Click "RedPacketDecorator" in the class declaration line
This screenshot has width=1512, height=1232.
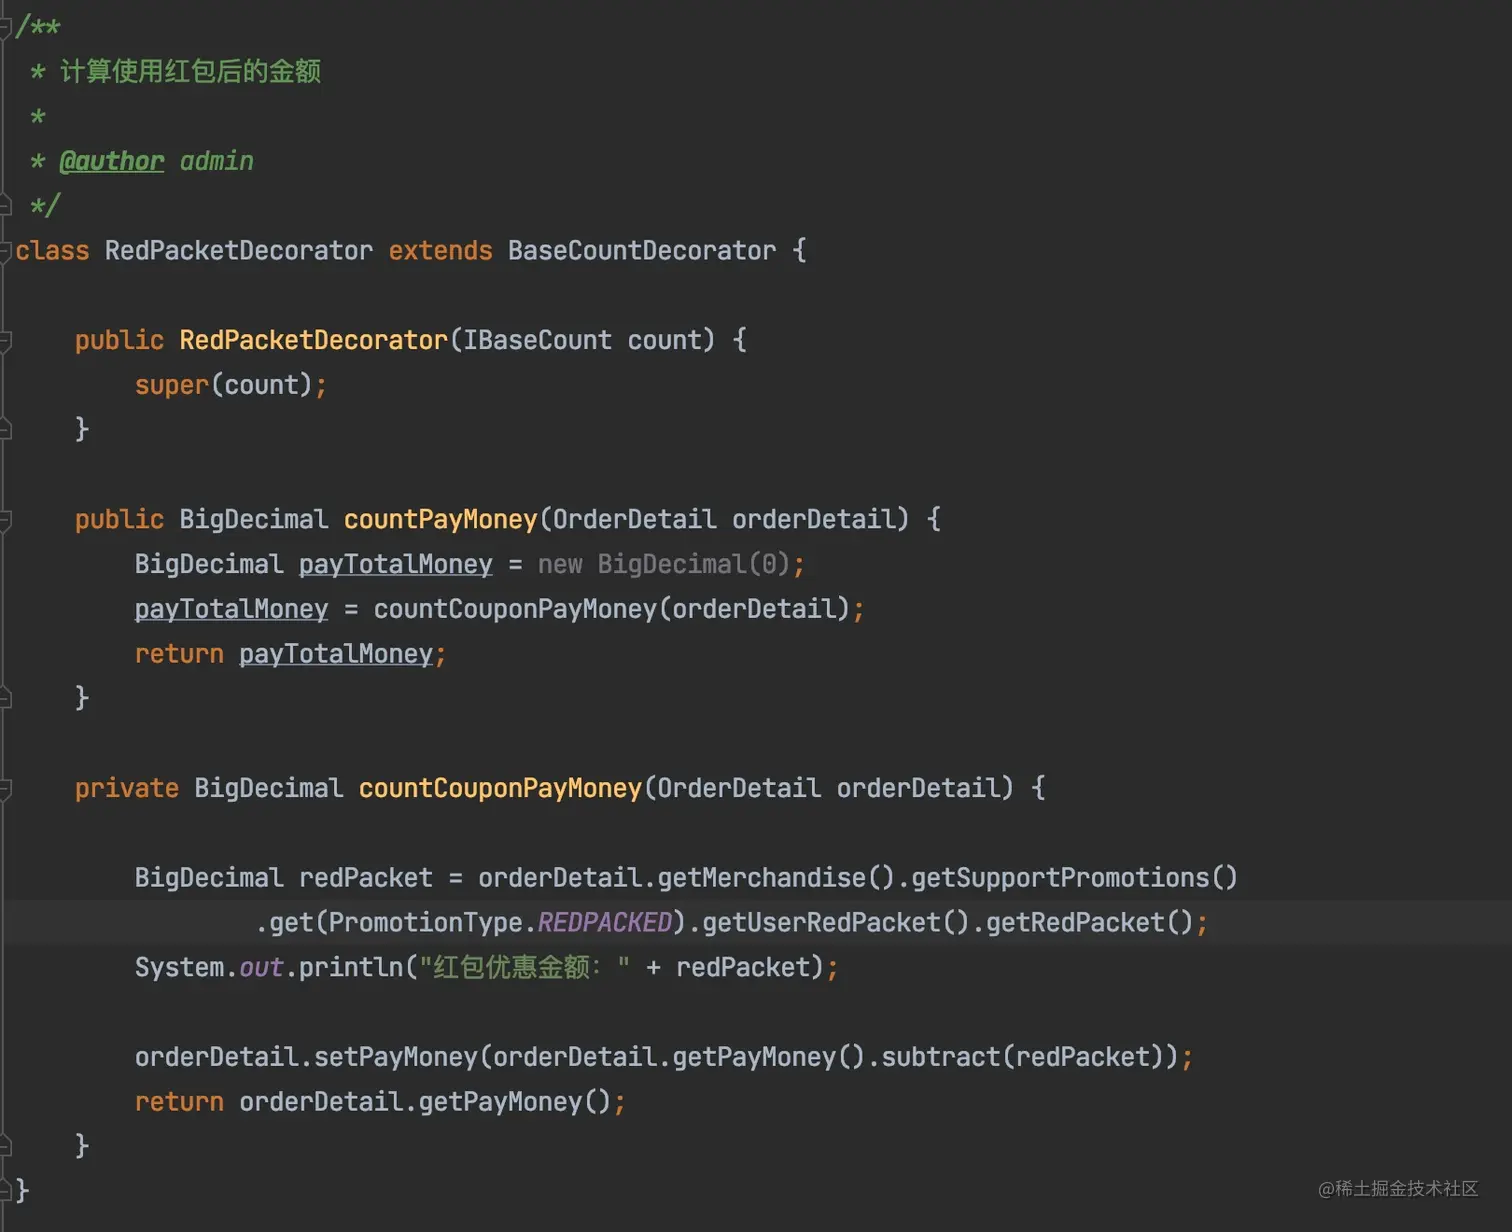coord(238,251)
